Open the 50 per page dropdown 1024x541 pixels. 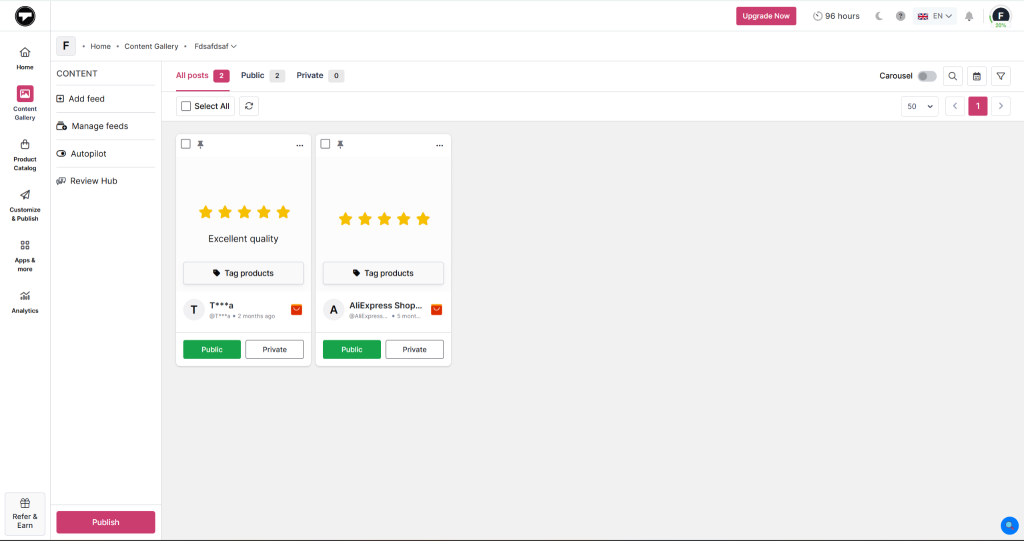coord(920,106)
